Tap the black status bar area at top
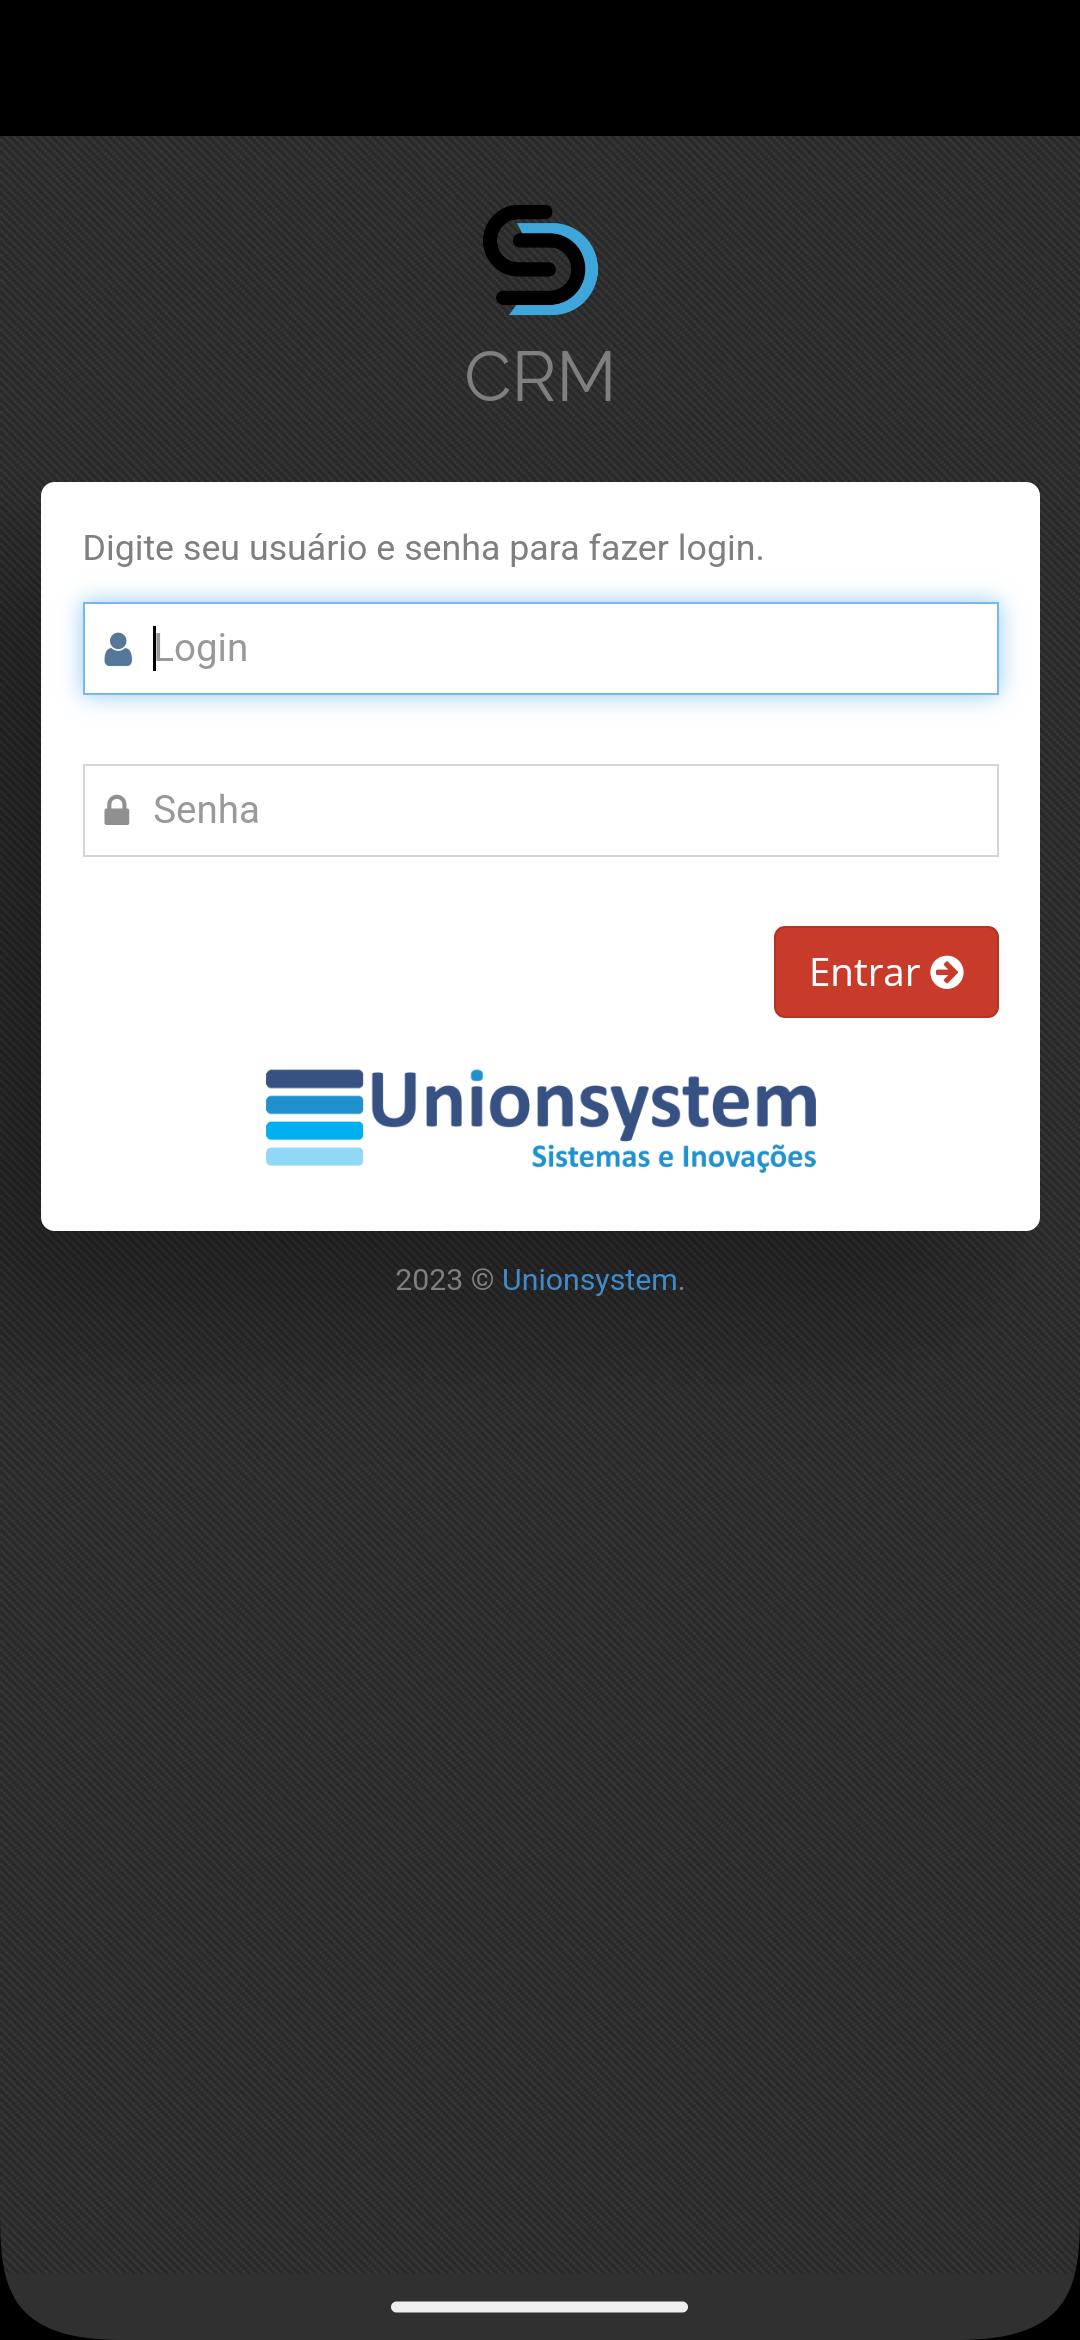1080x2340 pixels. (x=540, y=68)
